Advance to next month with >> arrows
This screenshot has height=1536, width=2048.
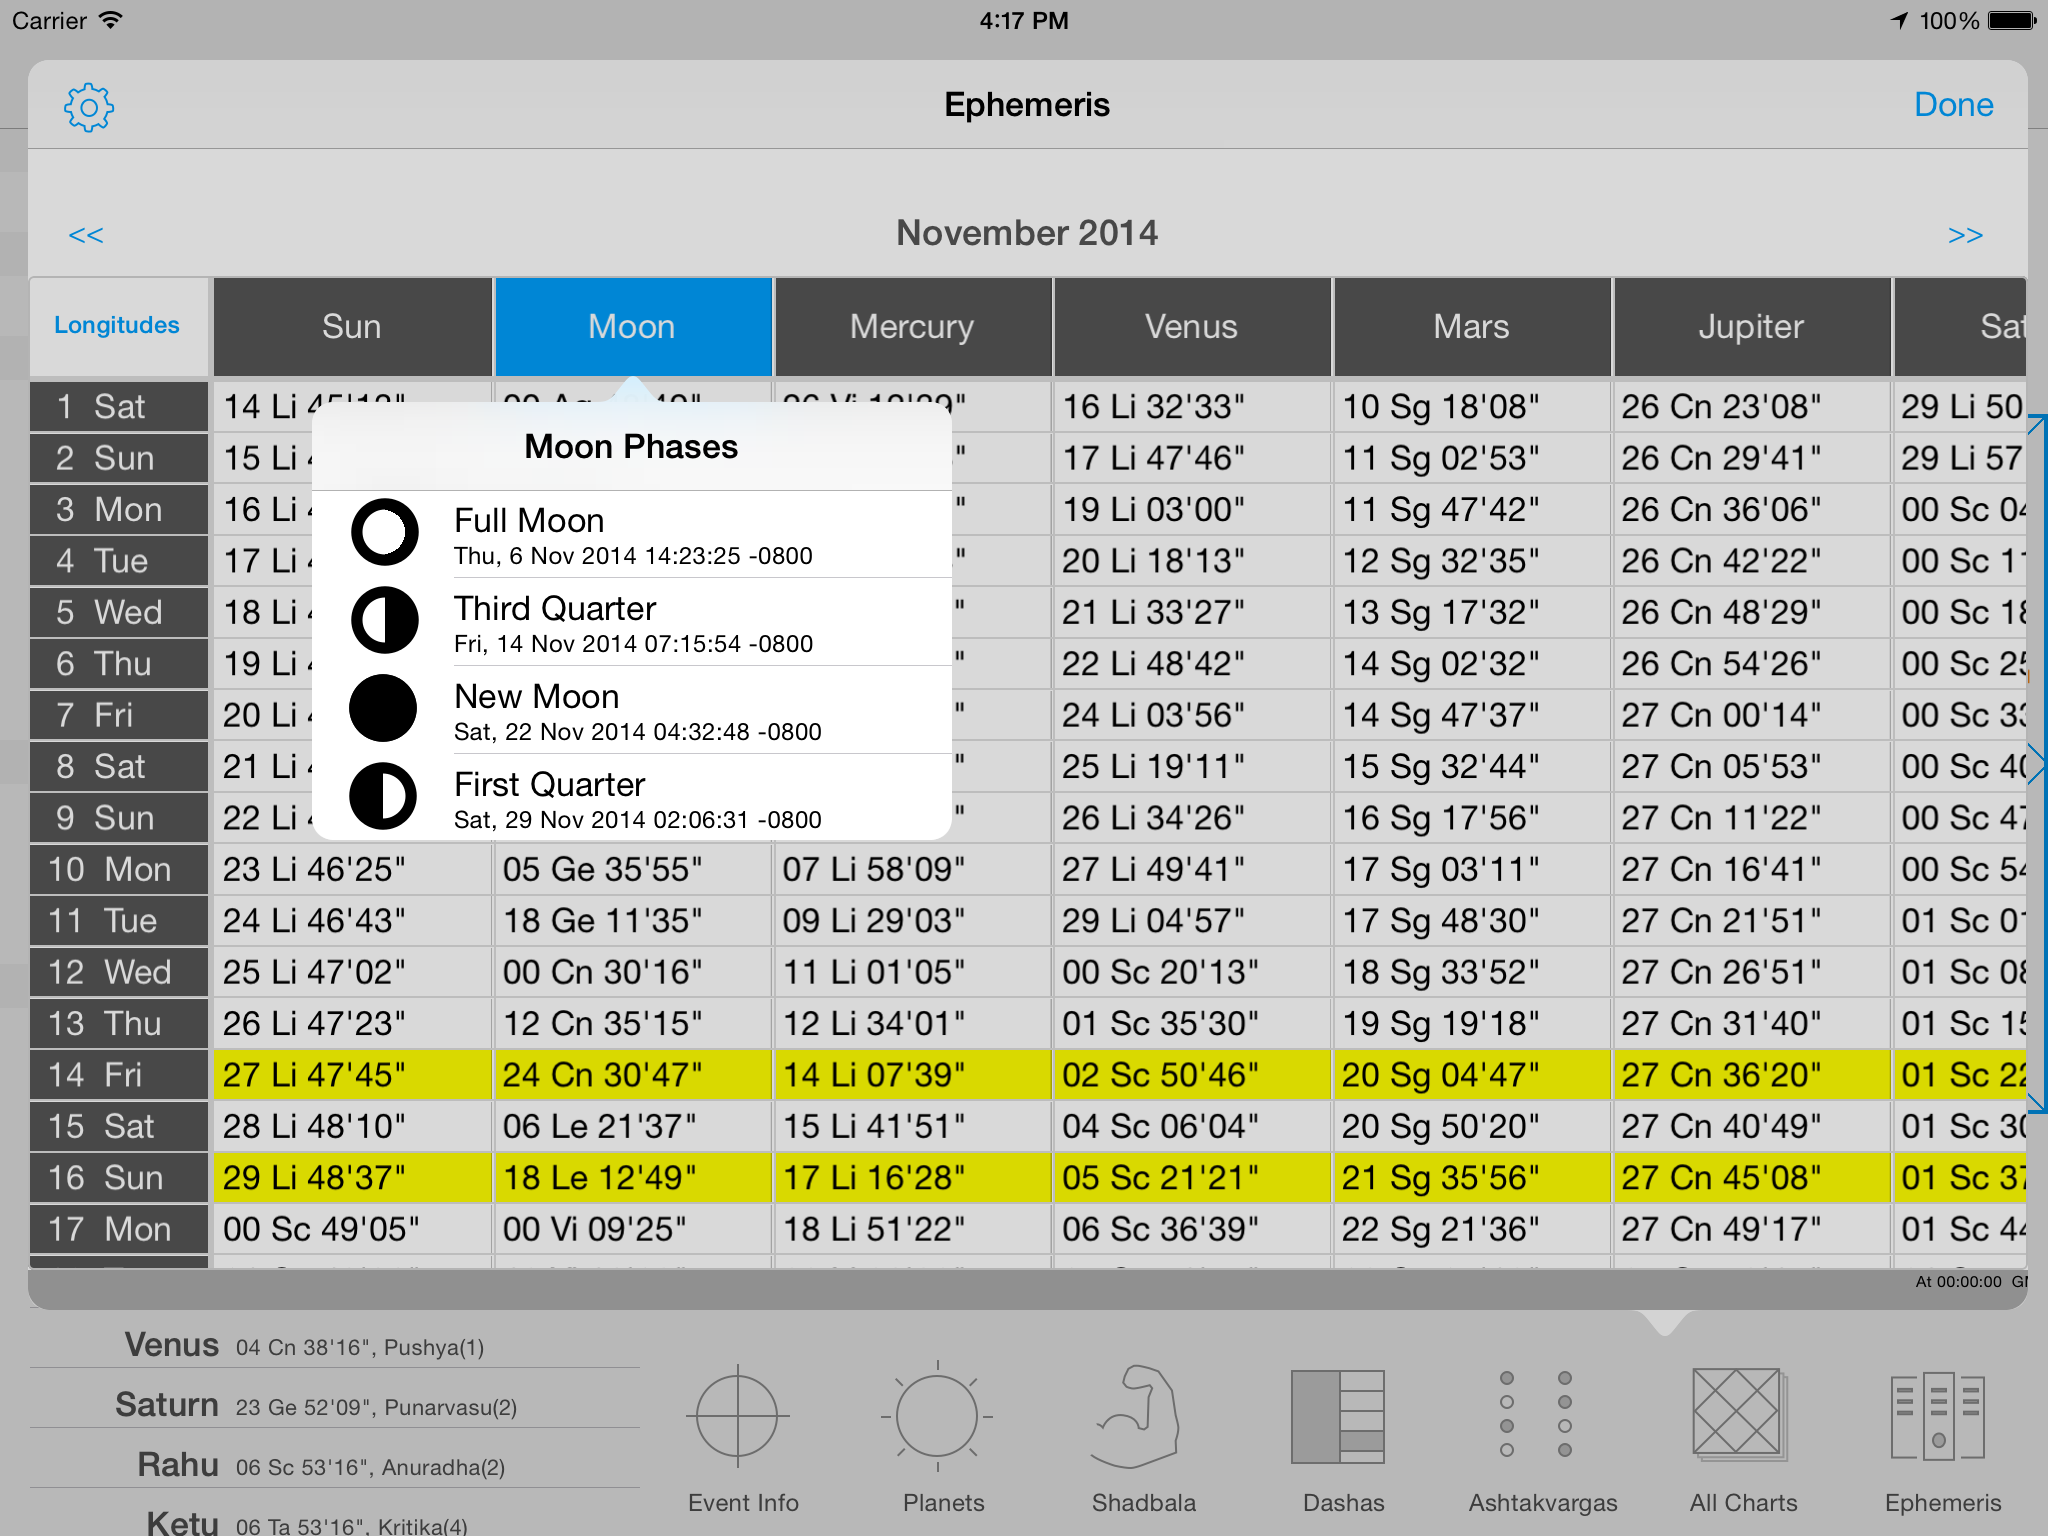pos(1965,235)
